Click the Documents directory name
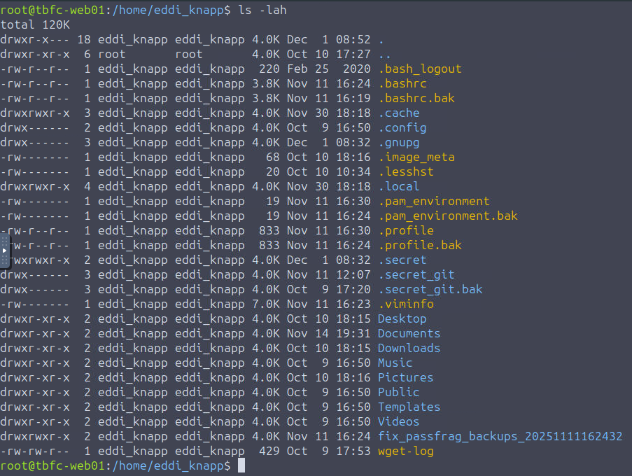The width and height of the screenshot is (632, 476). 408,334
